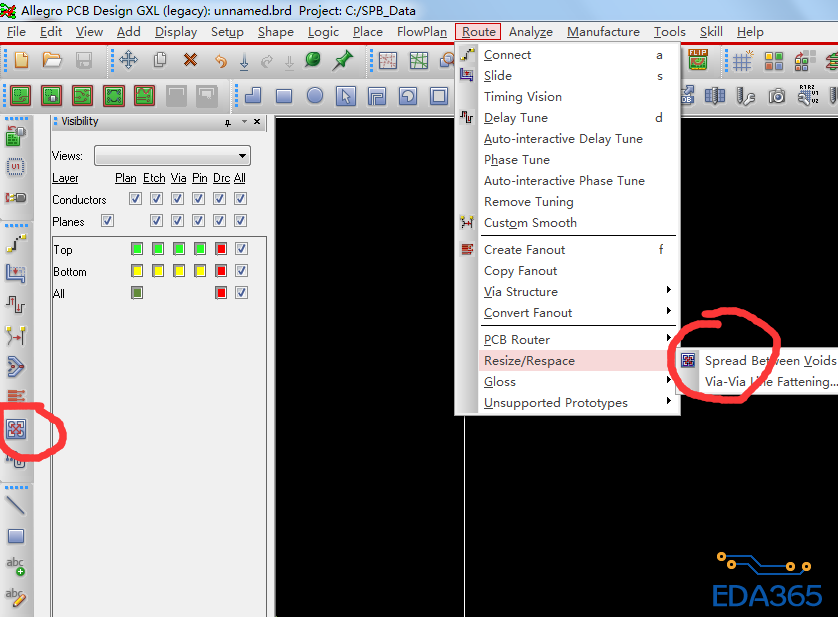Image resolution: width=838 pixels, height=617 pixels.
Task: Toggle Conductors Plan checkbox
Action: [135, 199]
